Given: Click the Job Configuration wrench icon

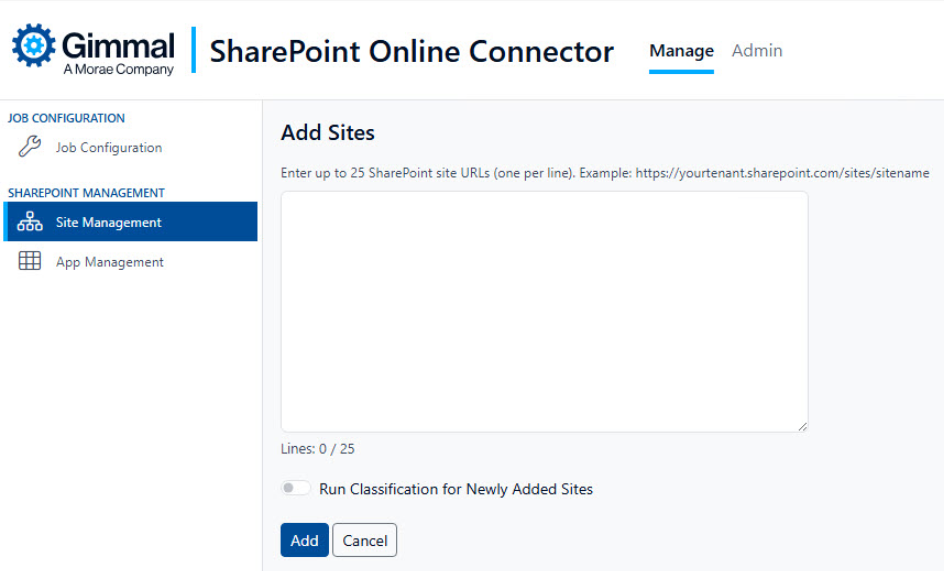Looking at the screenshot, I should (30, 146).
